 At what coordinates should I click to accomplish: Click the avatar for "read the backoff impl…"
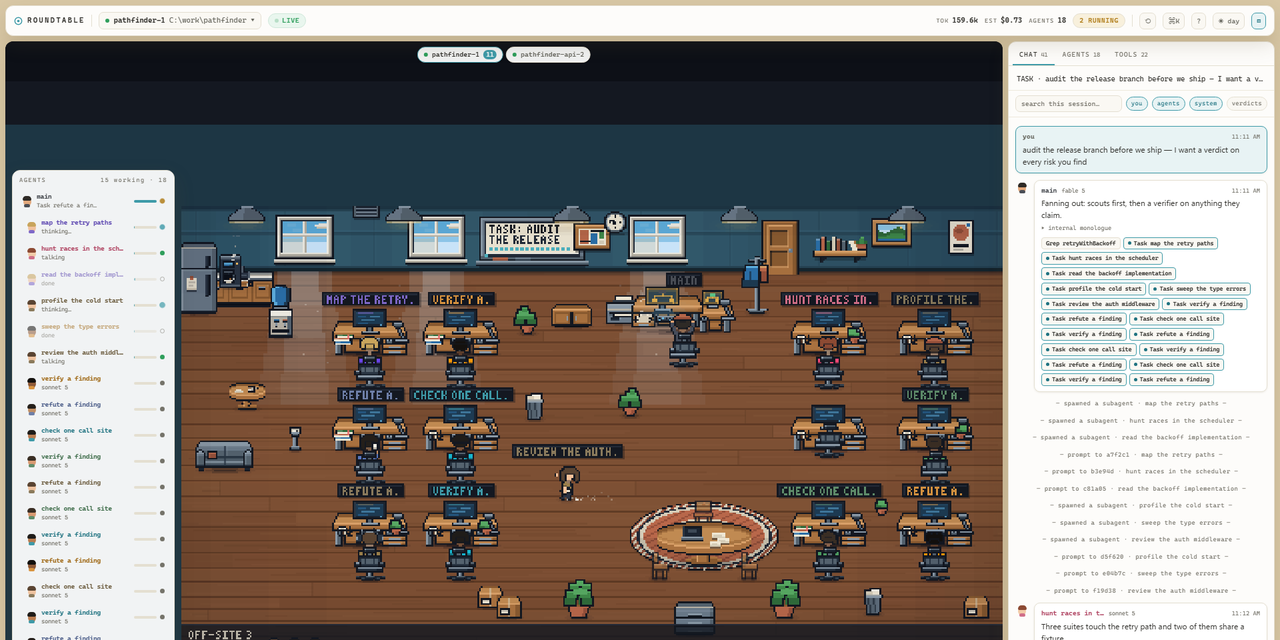click(x=32, y=279)
